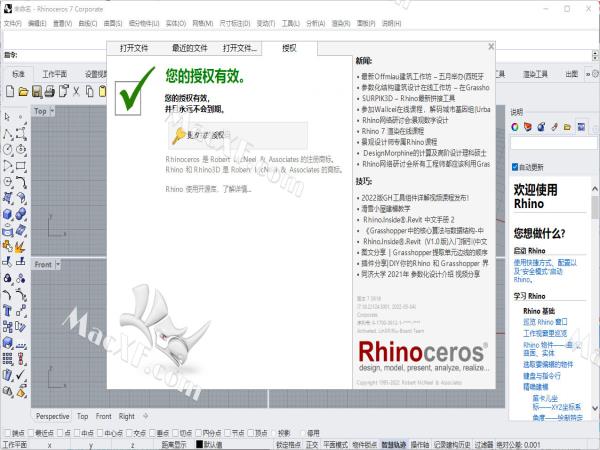The height and width of the screenshot is (450, 600).
Task: Click the 了解详情 link in license dialog
Action: 237,189
